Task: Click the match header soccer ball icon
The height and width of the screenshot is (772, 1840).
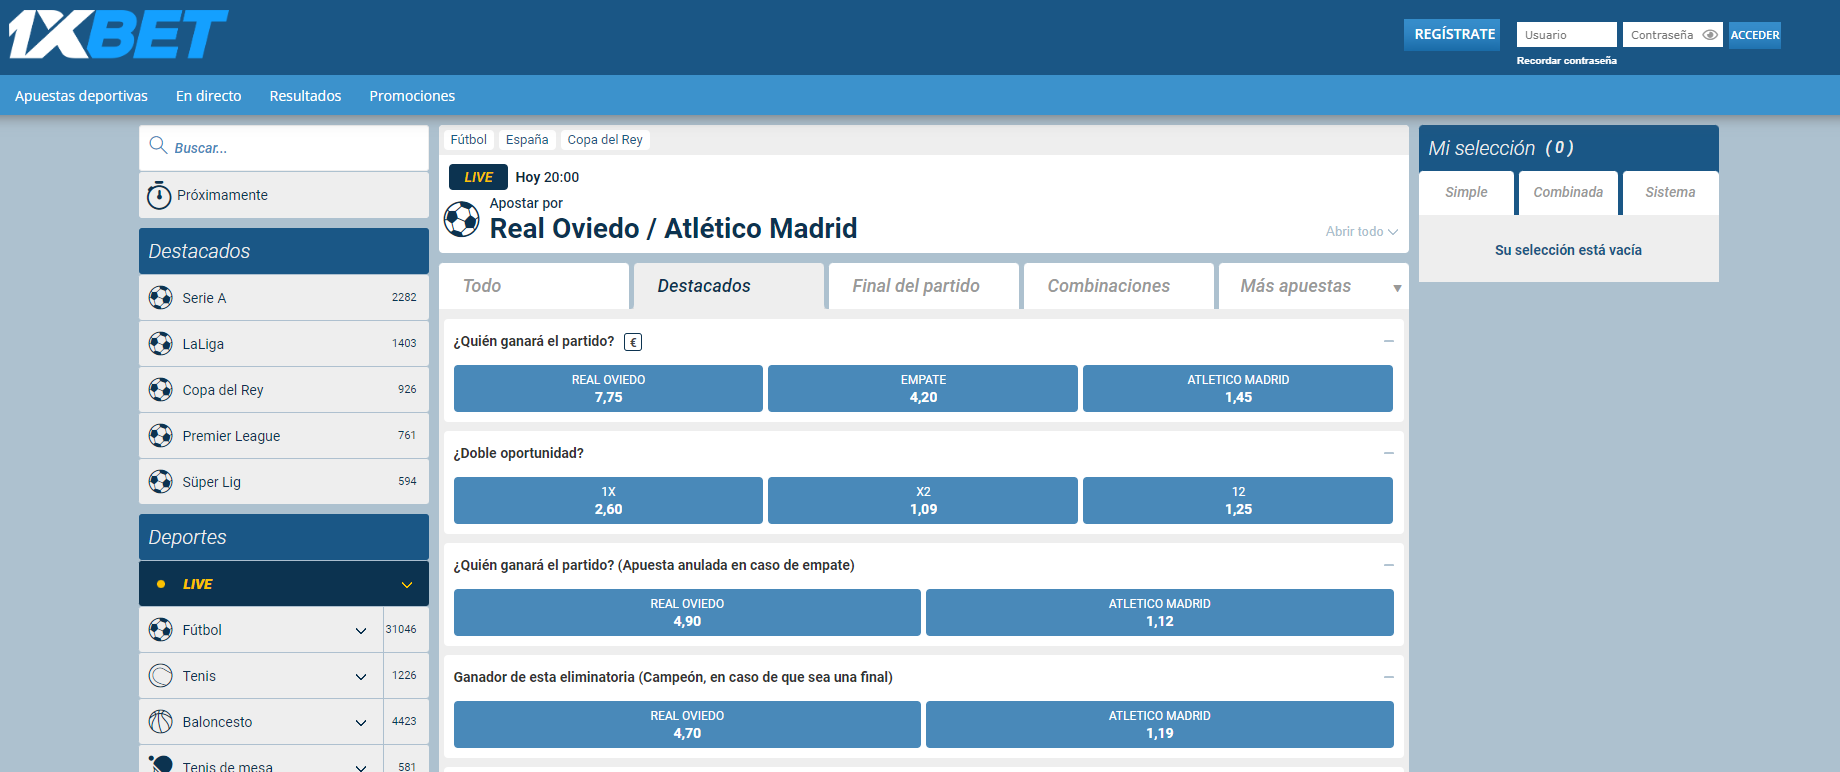Action: 462,219
